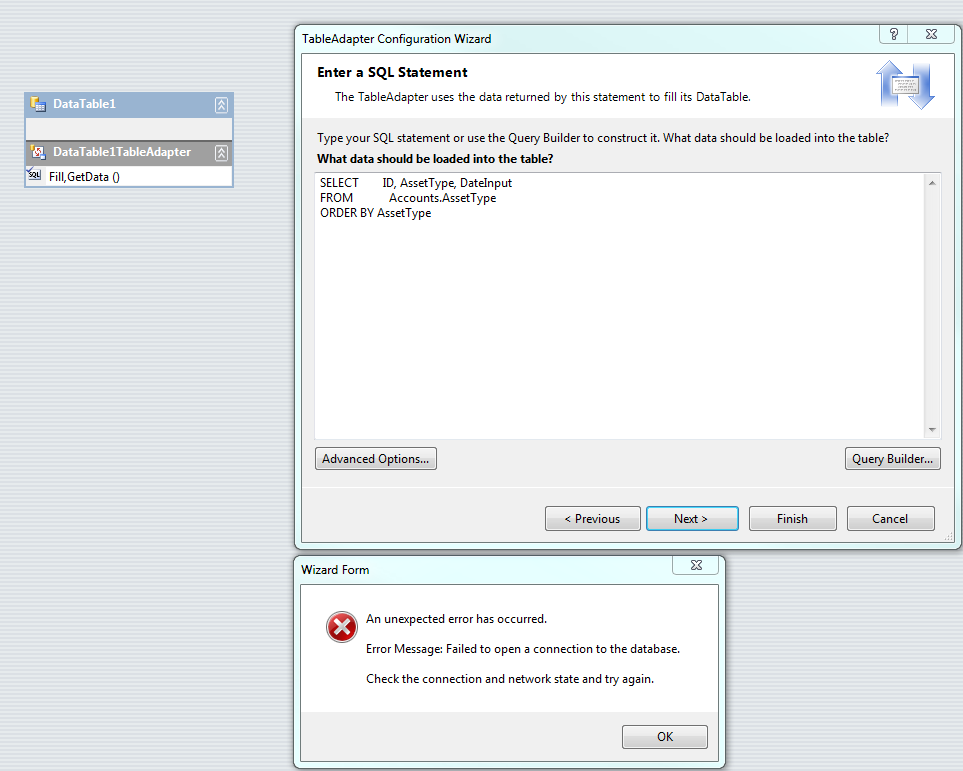Close the Wizard Form error dialog

(x=695, y=566)
